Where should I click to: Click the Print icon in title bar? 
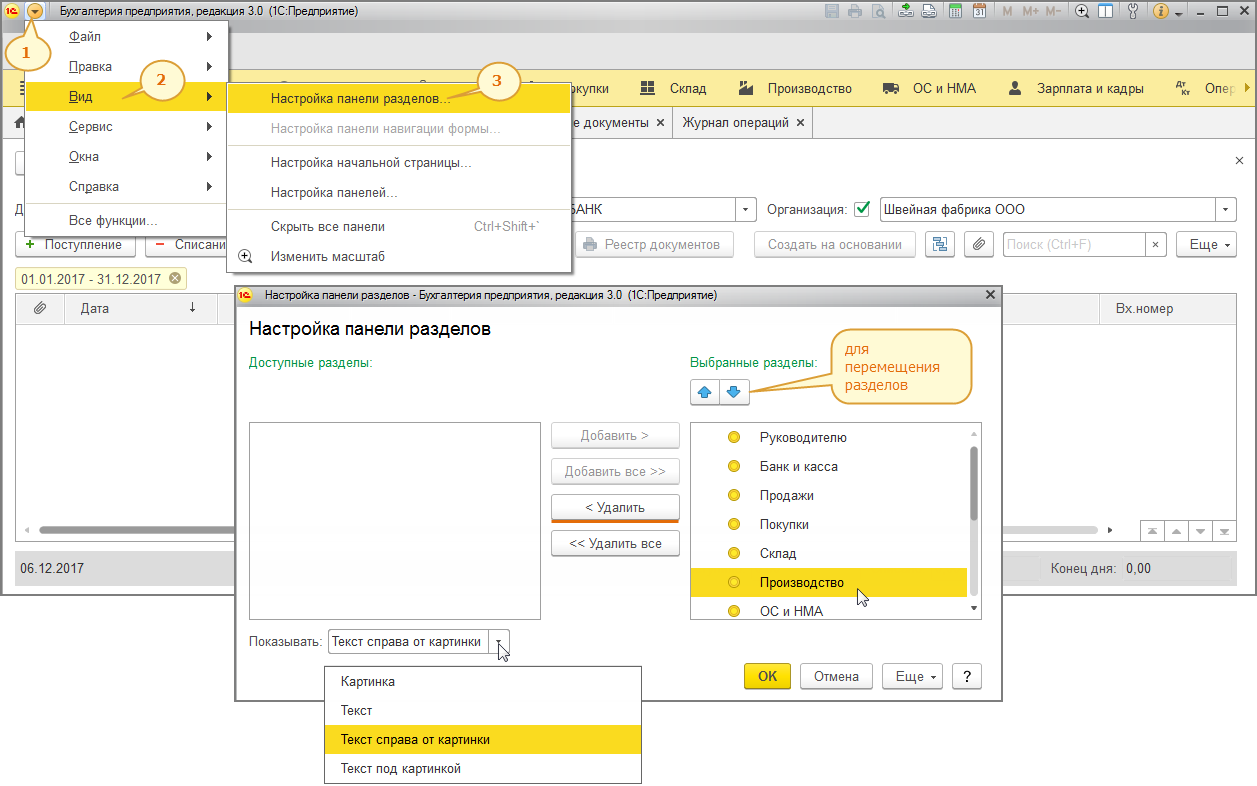pos(855,11)
